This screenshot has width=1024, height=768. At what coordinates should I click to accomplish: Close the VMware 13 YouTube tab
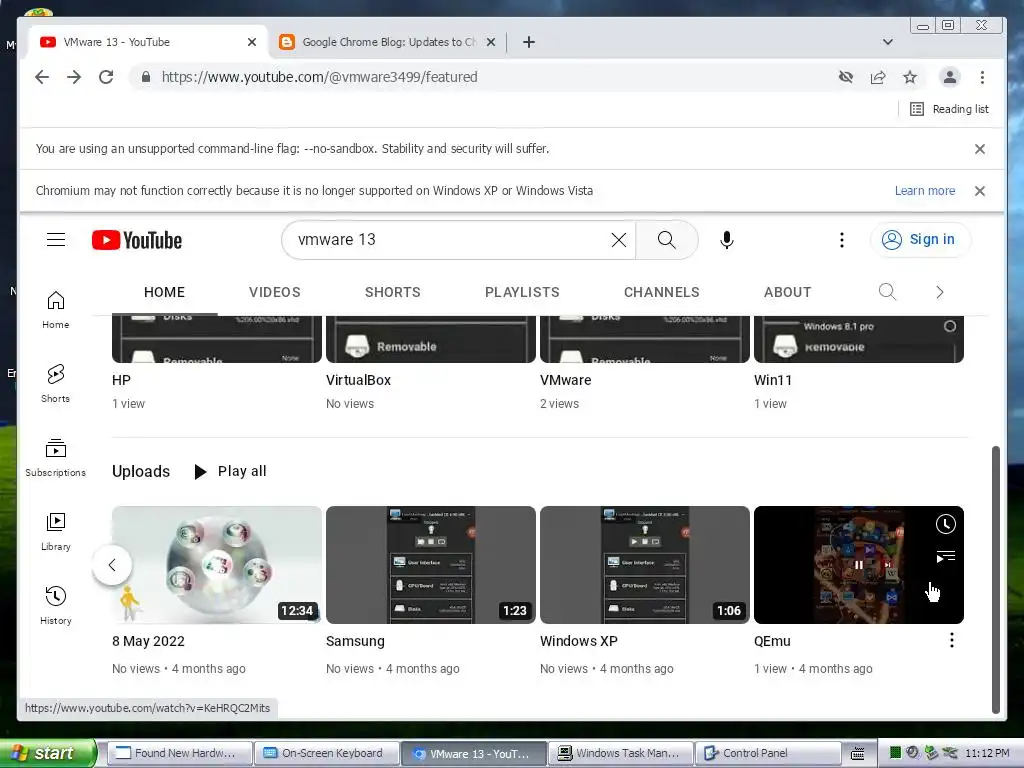pos(252,42)
